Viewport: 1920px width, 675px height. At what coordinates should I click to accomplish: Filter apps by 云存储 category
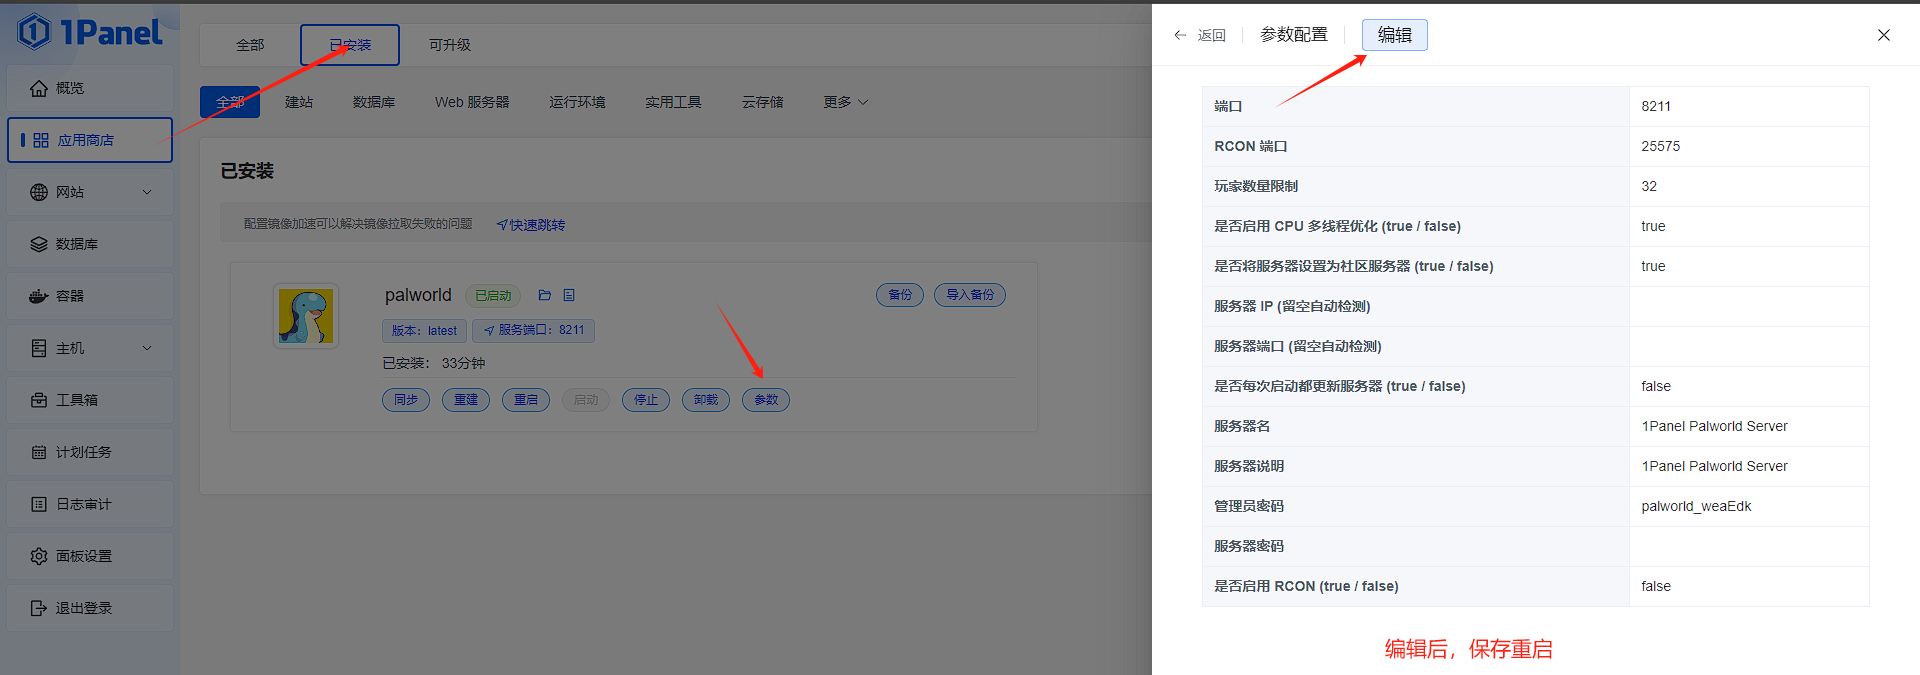click(x=763, y=102)
